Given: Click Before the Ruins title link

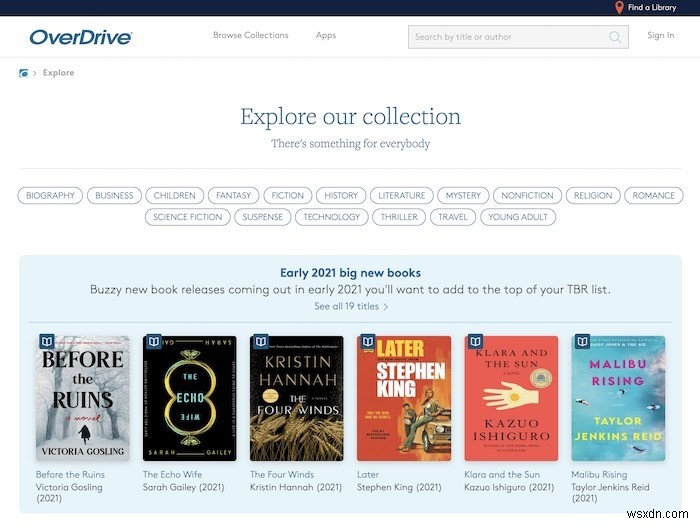Looking at the screenshot, I should tap(70, 474).
